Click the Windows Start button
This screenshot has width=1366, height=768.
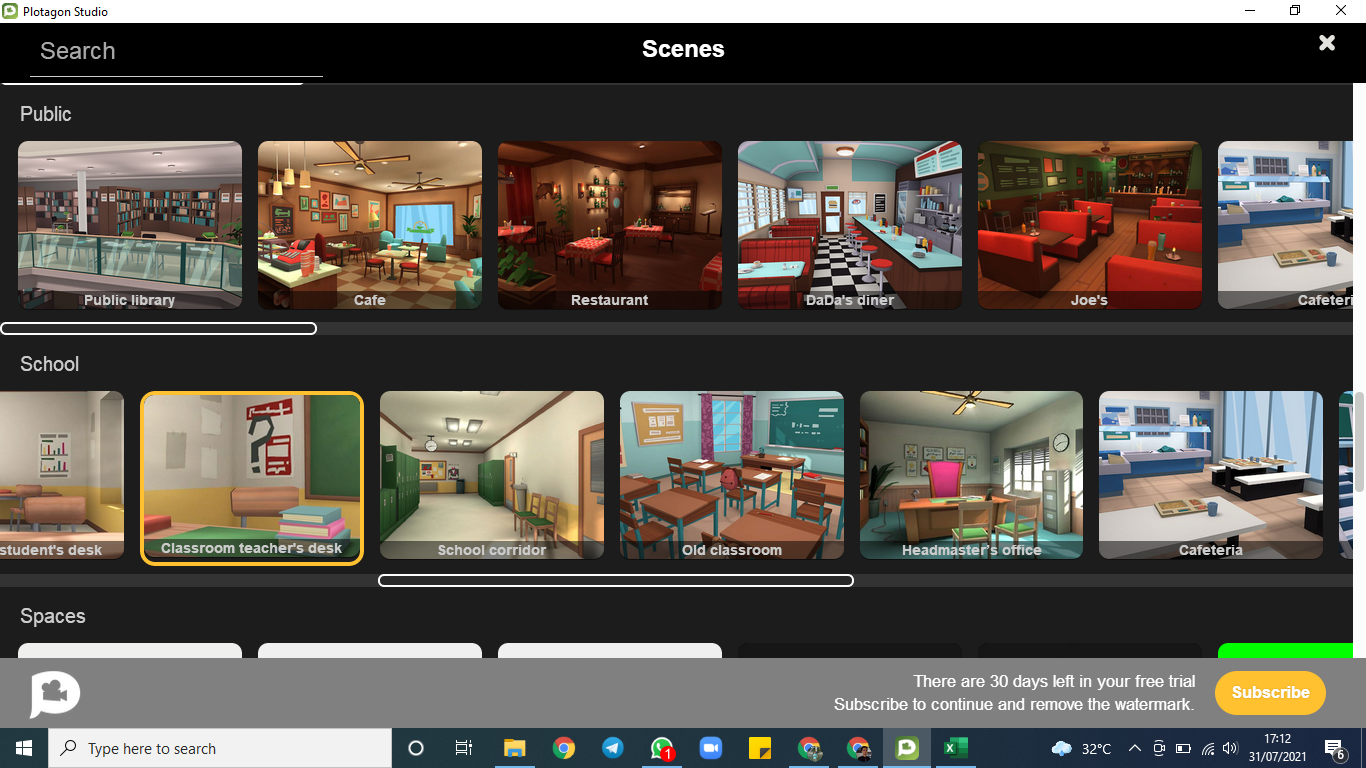coord(24,748)
